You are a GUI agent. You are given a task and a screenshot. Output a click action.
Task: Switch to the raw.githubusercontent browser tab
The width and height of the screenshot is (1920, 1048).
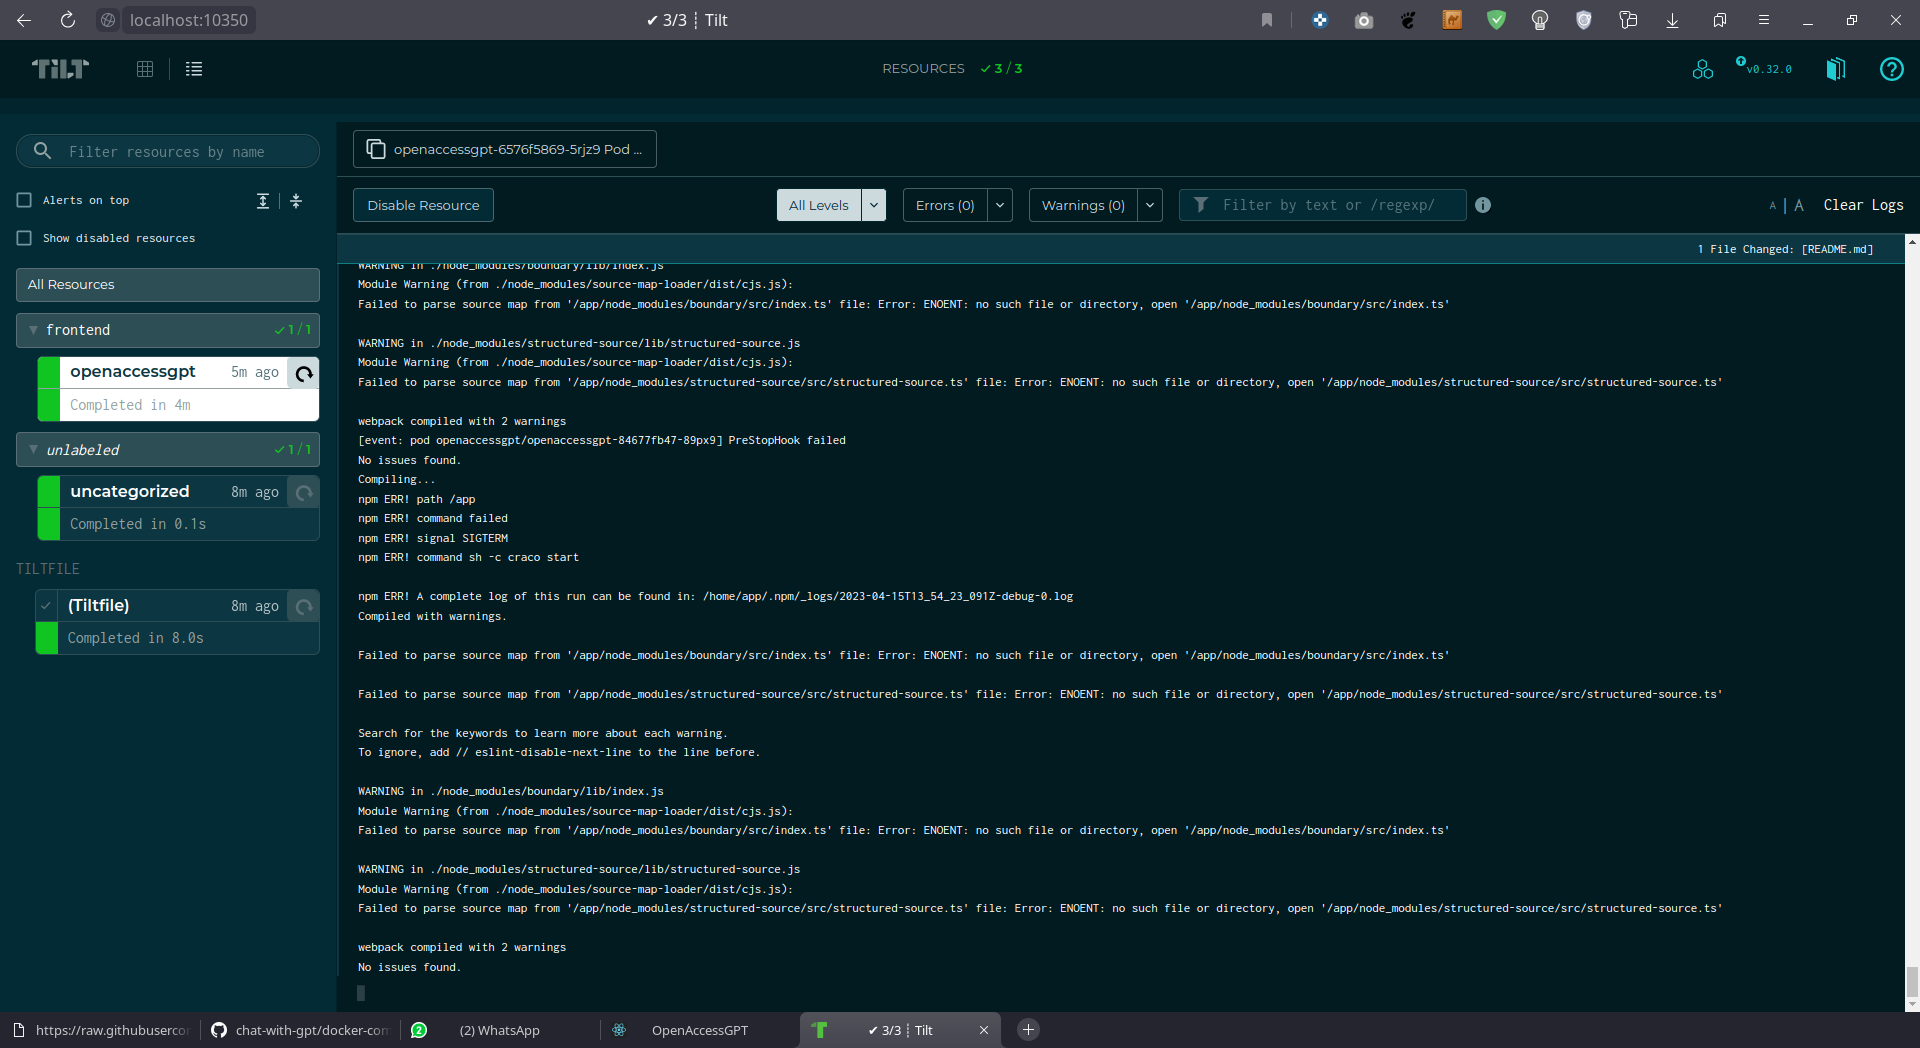[100, 1030]
